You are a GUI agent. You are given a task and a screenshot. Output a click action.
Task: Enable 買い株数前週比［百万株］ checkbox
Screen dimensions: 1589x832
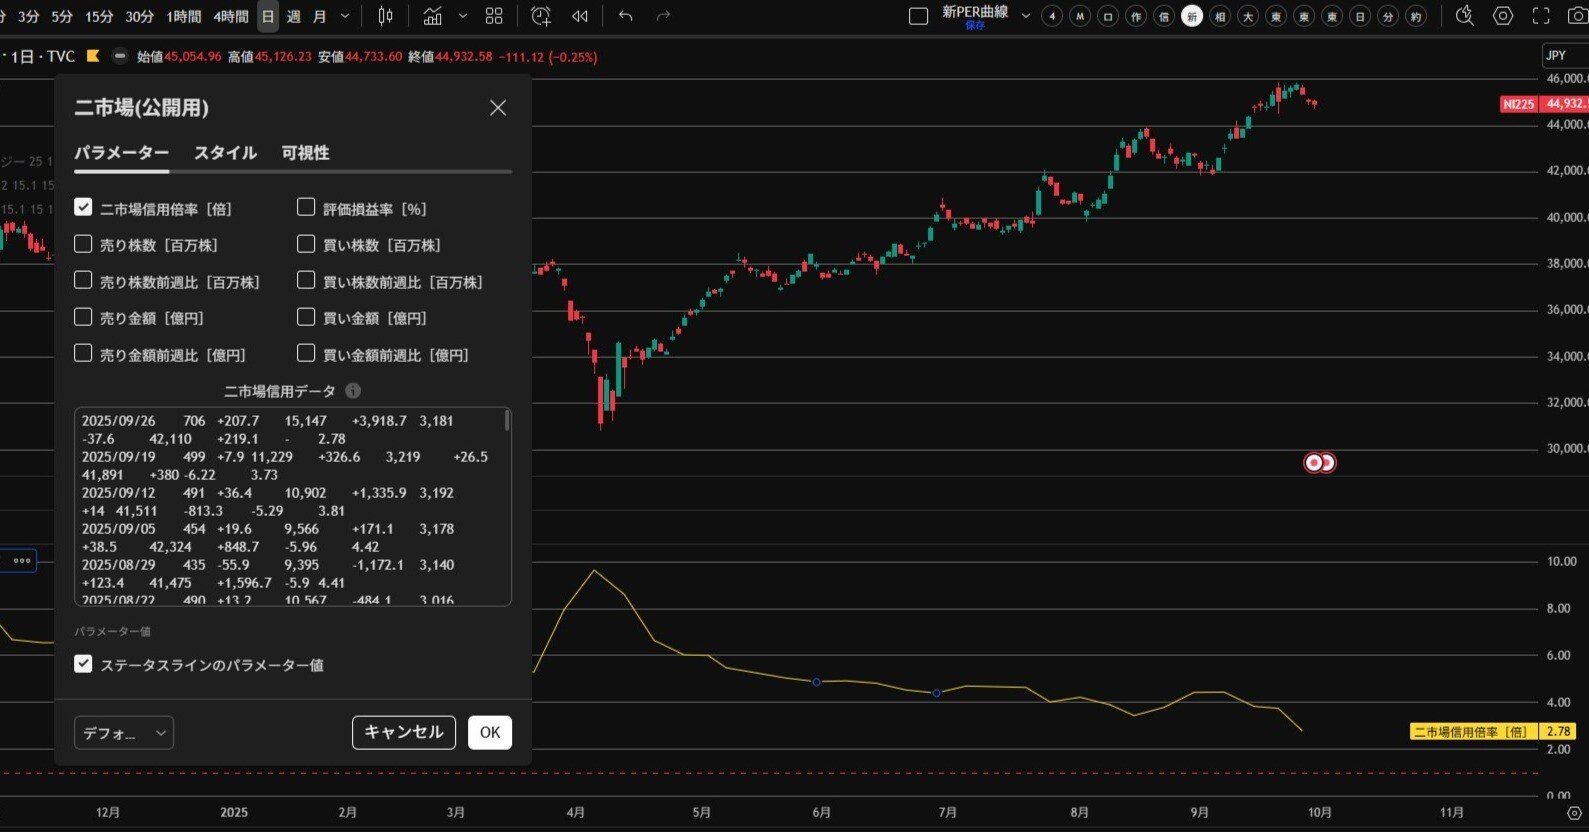[306, 280]
